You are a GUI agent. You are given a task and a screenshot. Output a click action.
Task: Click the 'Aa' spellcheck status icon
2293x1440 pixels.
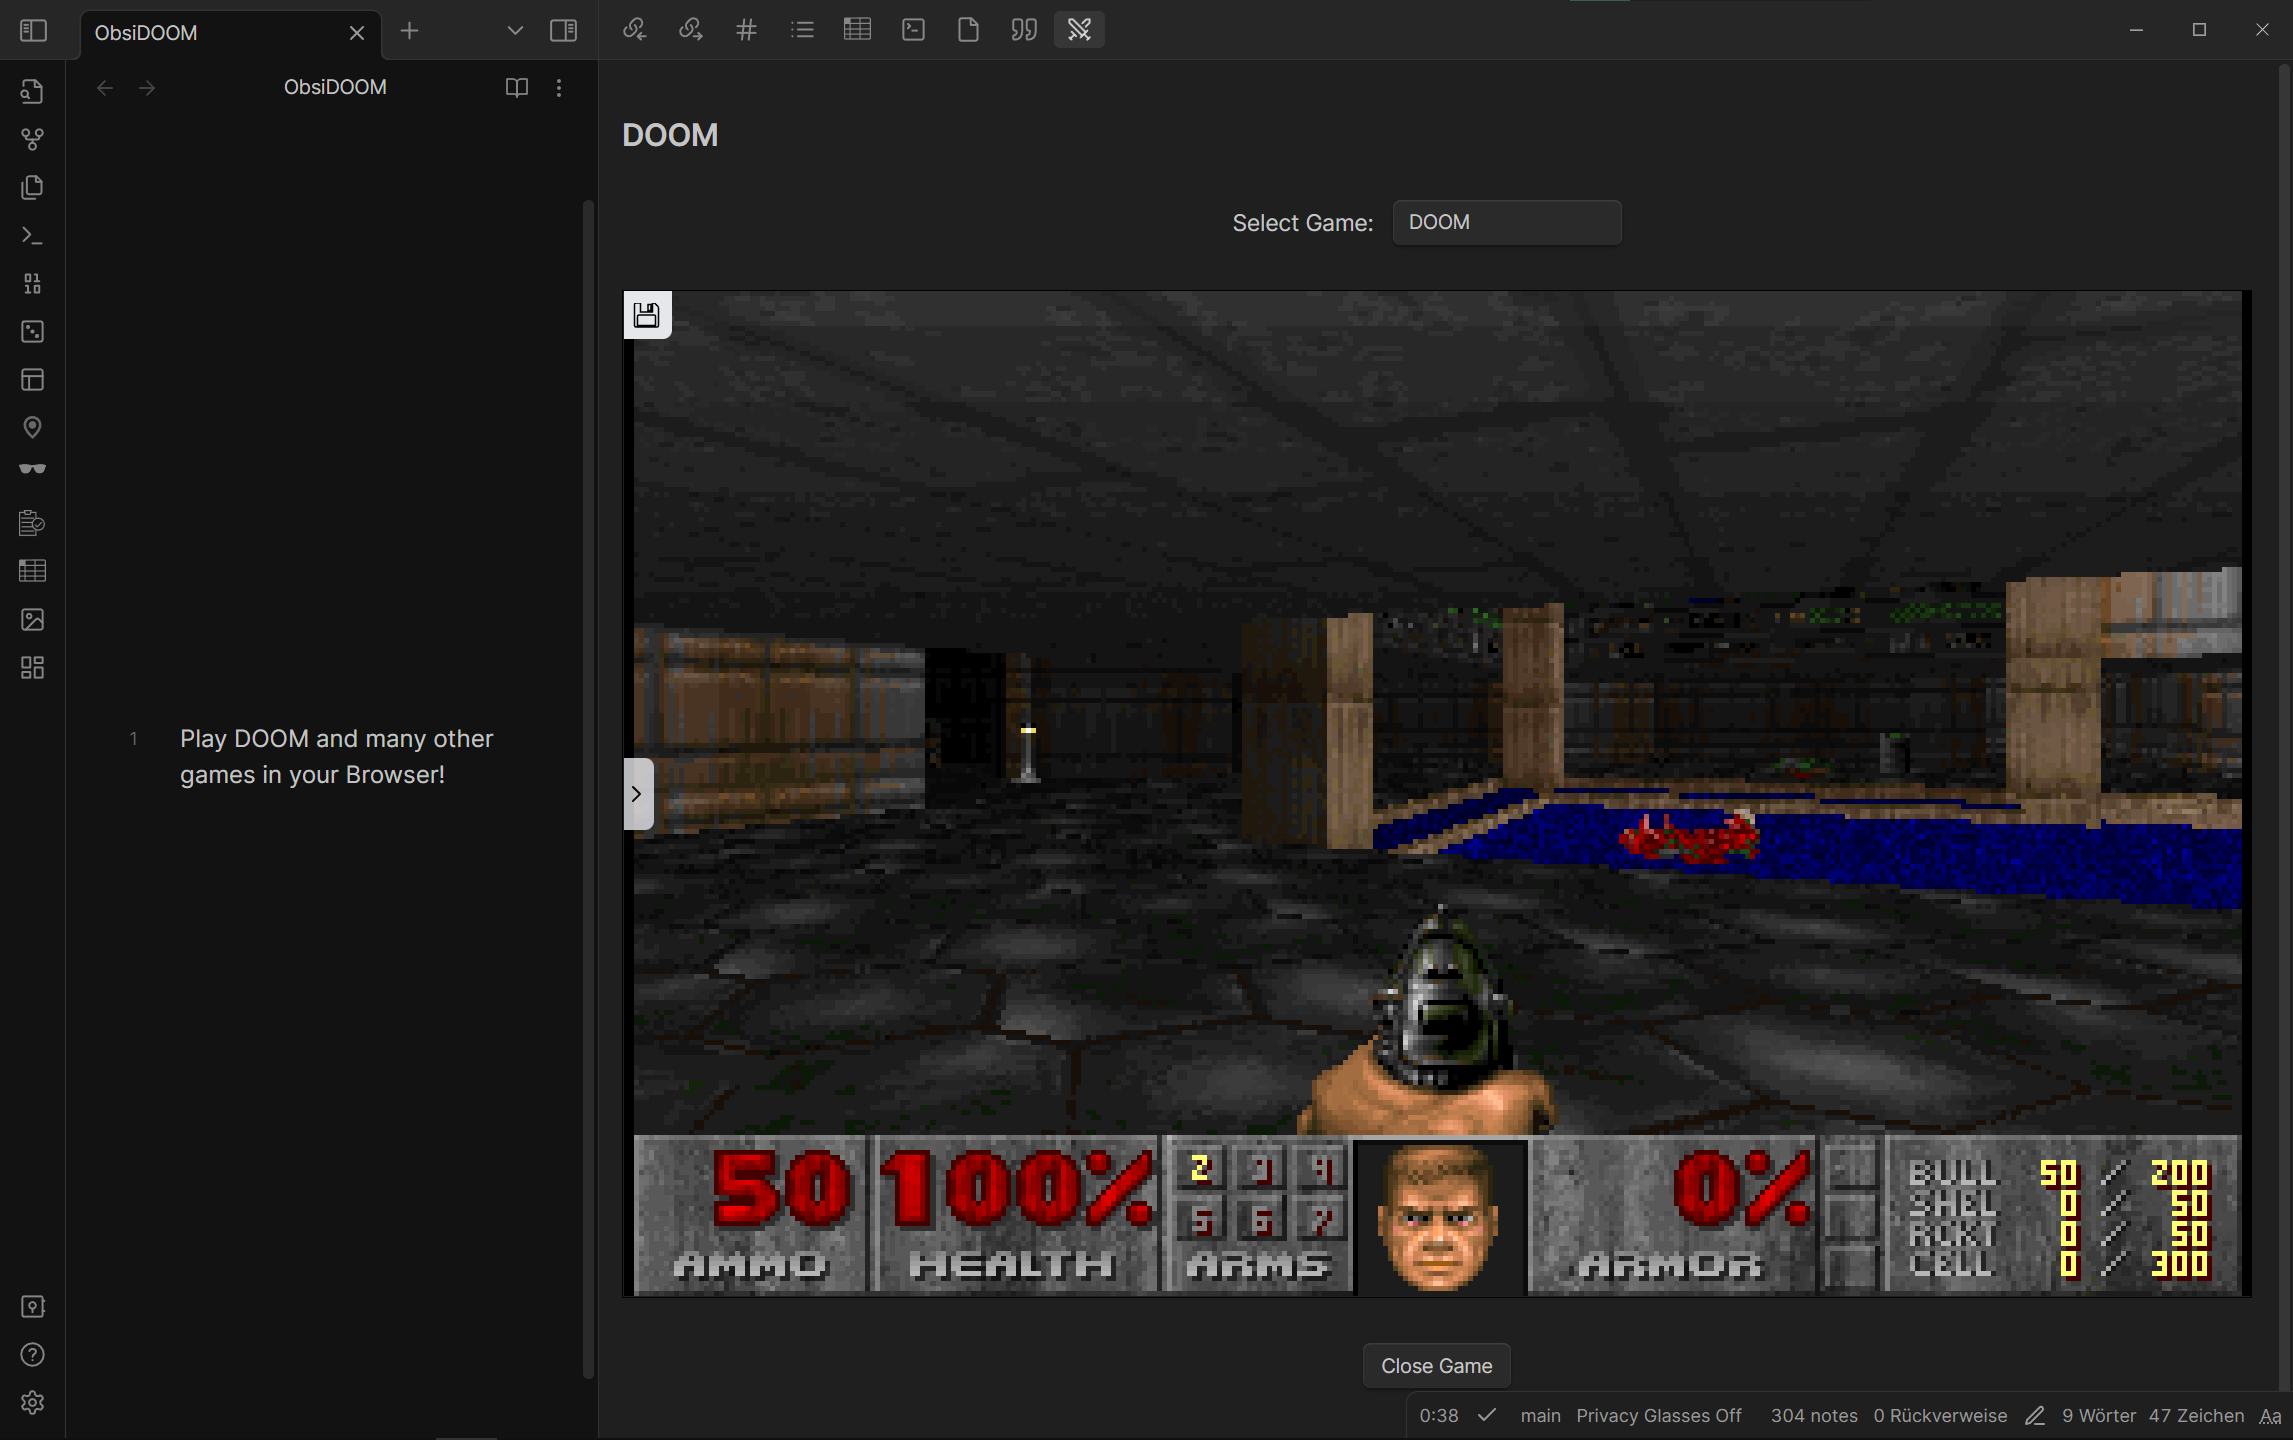tap(2270, 1416)
